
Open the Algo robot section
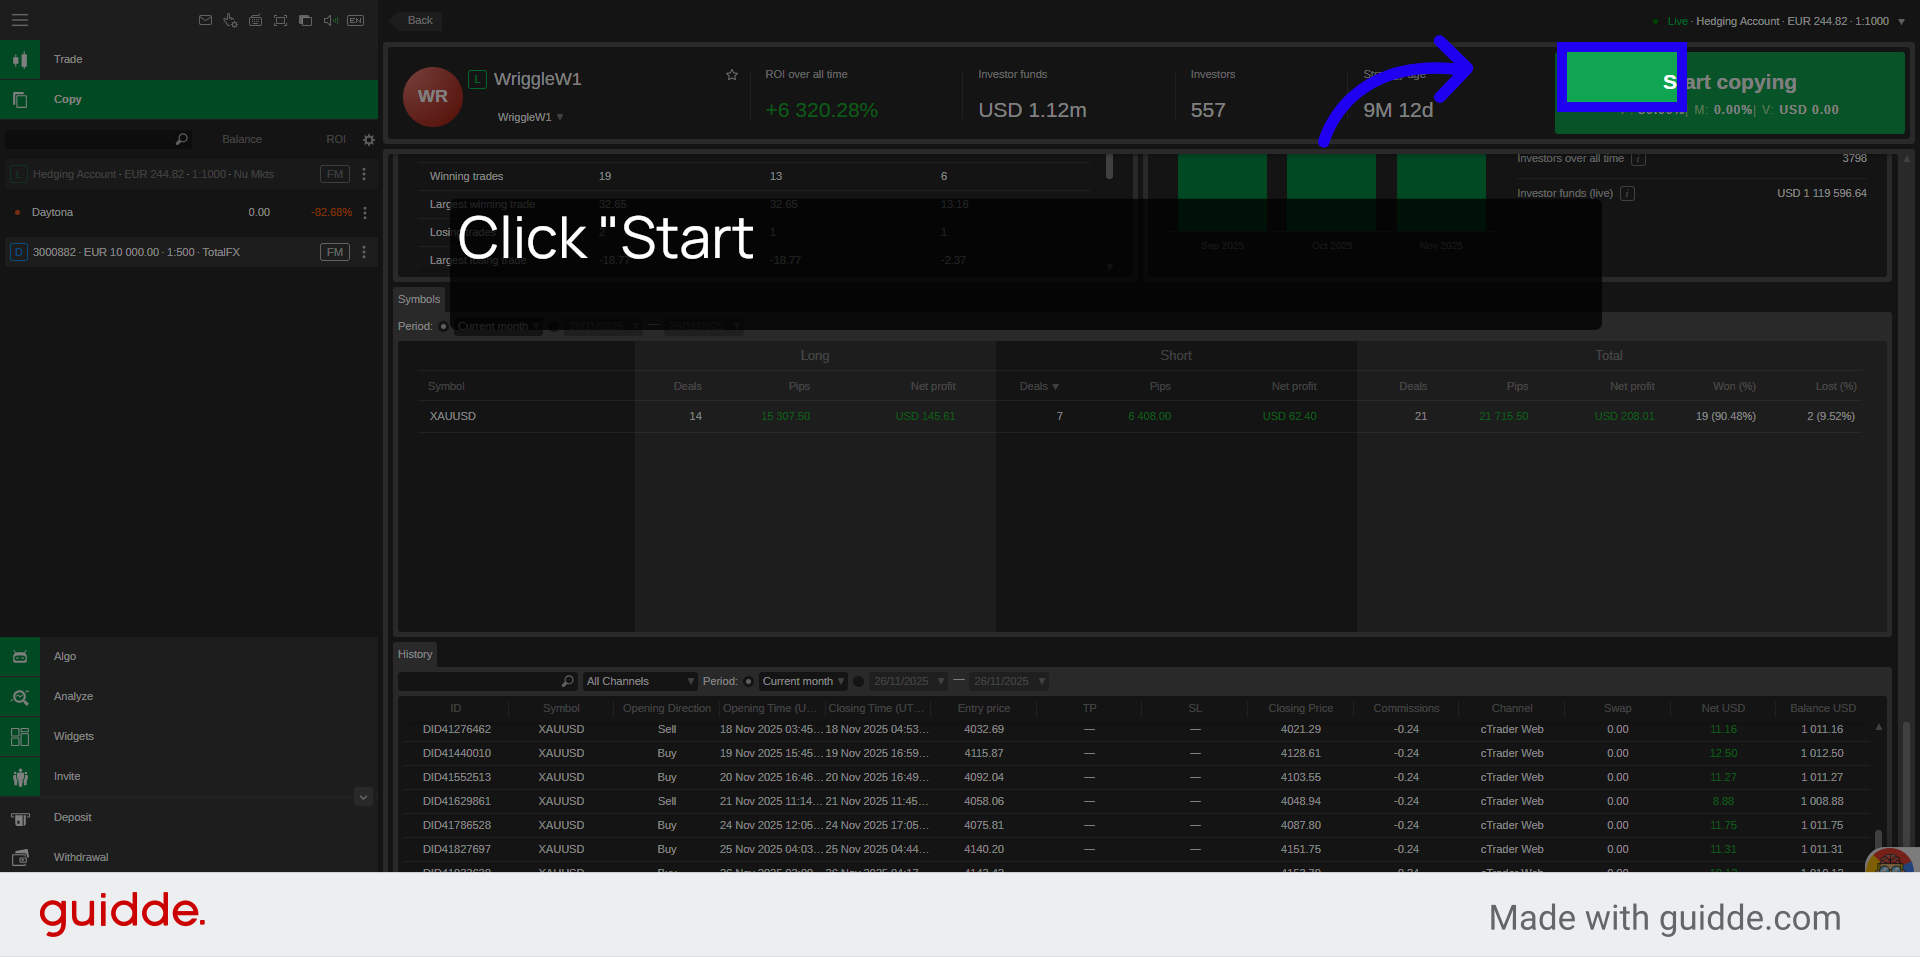(20, 656)
